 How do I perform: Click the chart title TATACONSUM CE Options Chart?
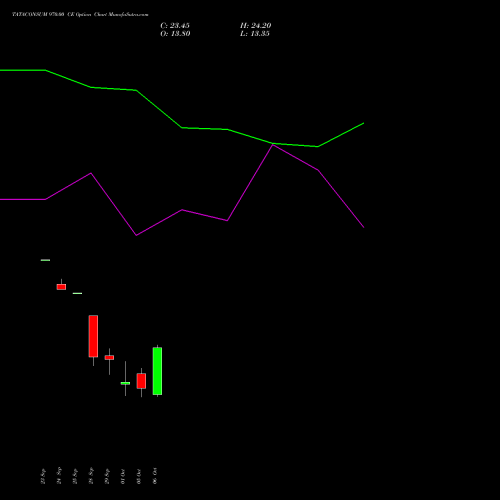coord(80,15)
